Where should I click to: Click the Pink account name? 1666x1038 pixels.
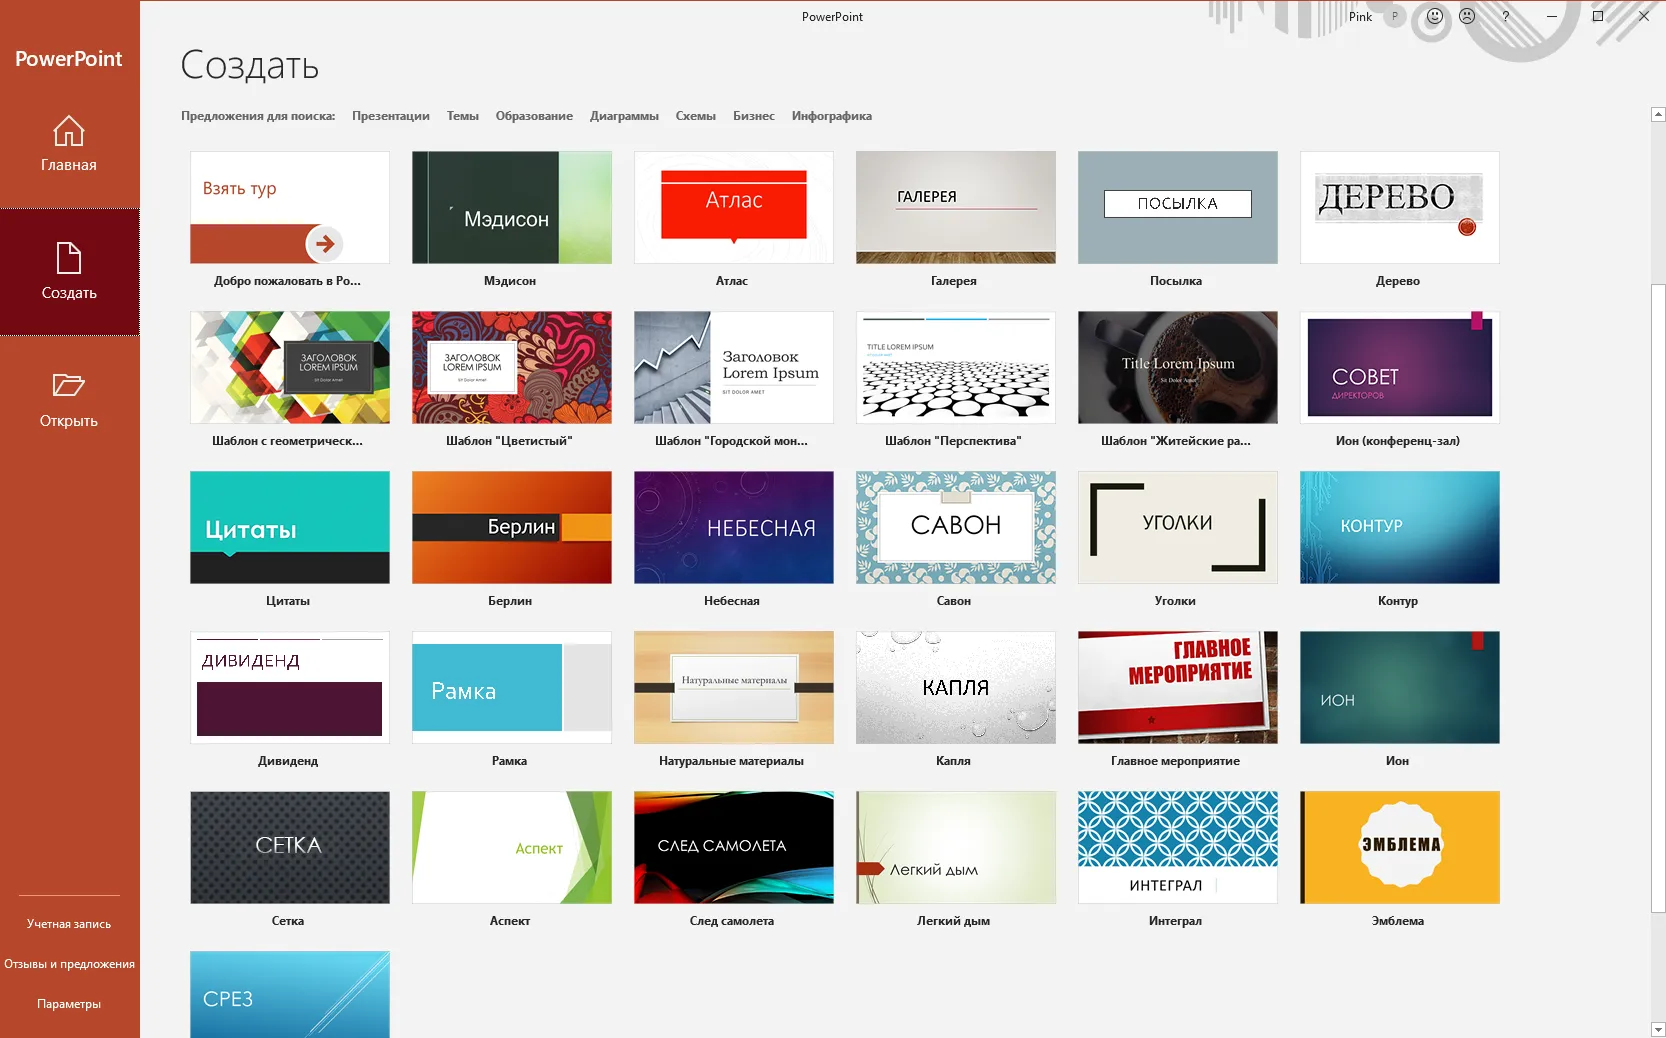[x=1360, y=17]
